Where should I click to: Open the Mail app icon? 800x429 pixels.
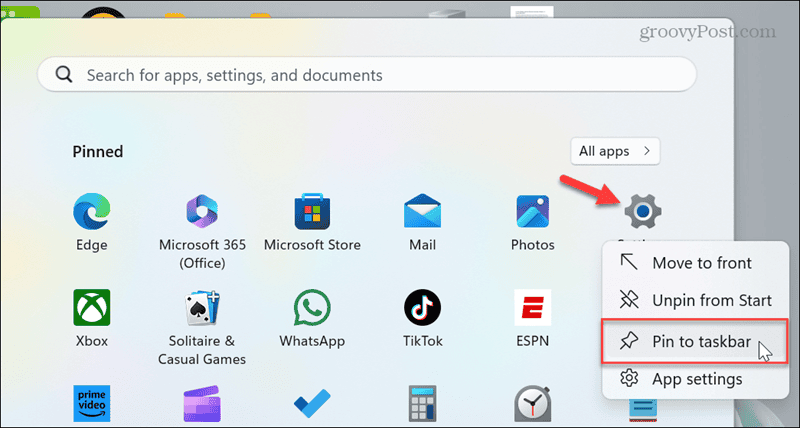coord(422,211)
